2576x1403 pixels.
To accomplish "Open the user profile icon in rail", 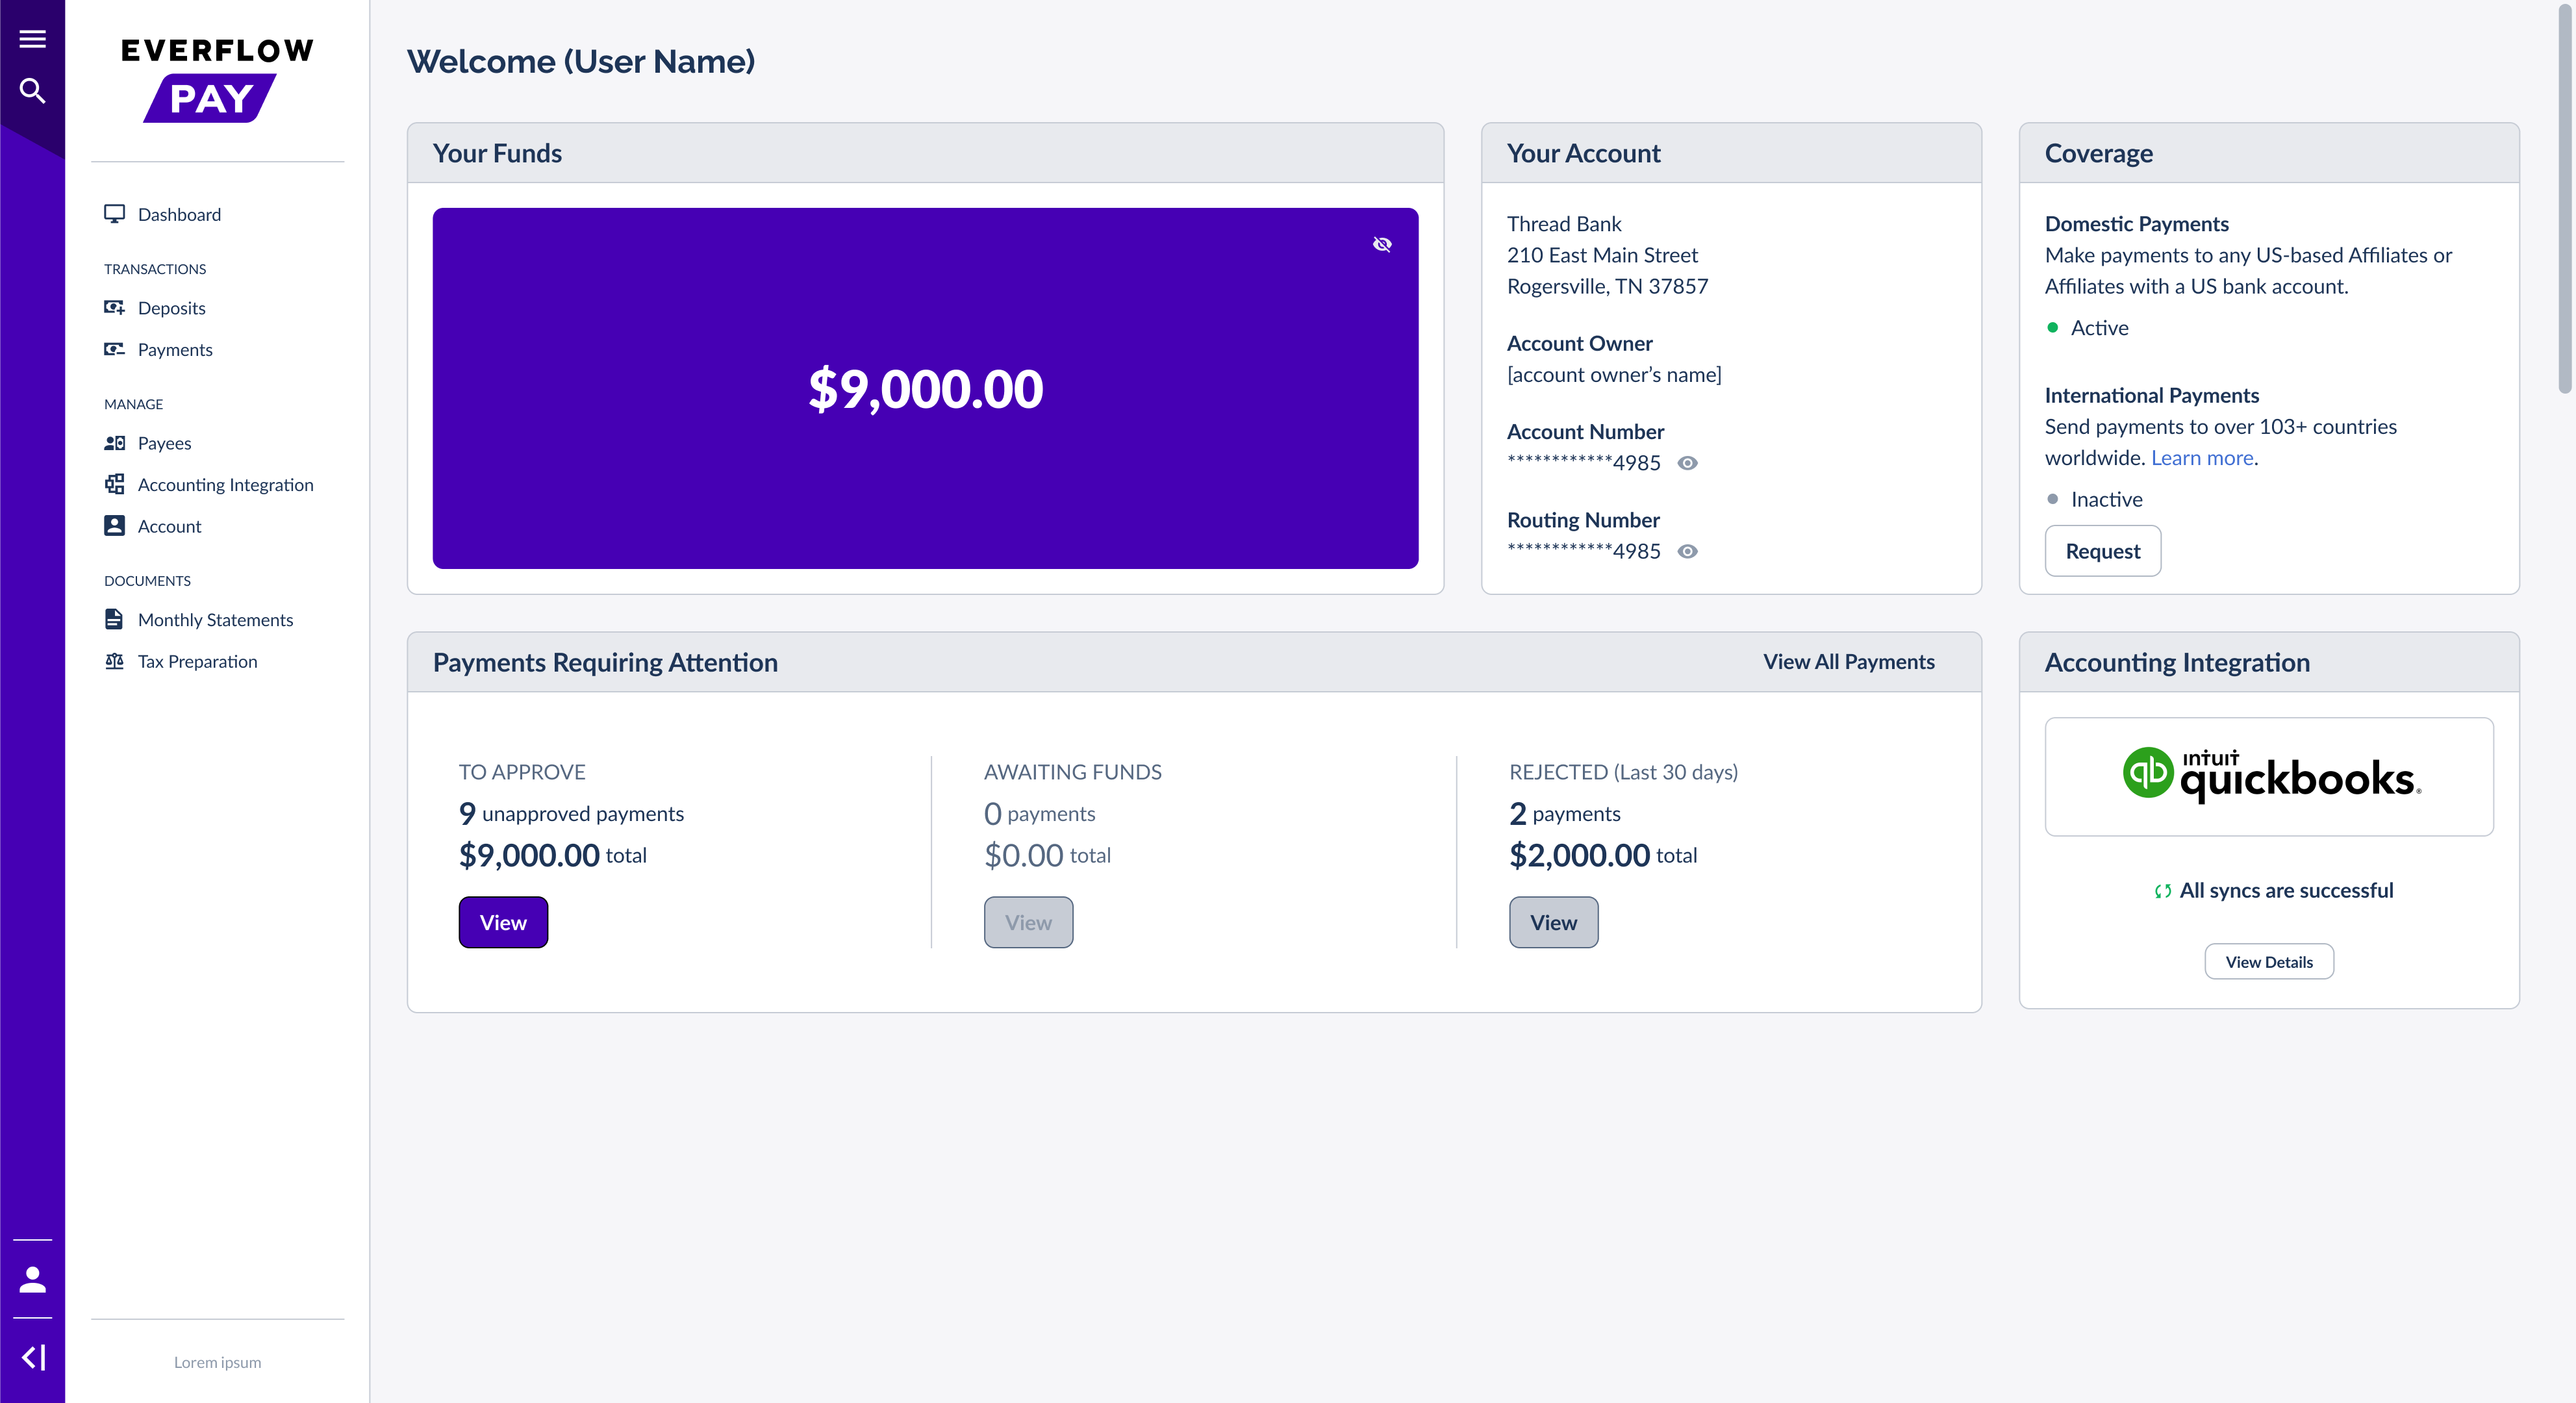I will [32, 1279].
